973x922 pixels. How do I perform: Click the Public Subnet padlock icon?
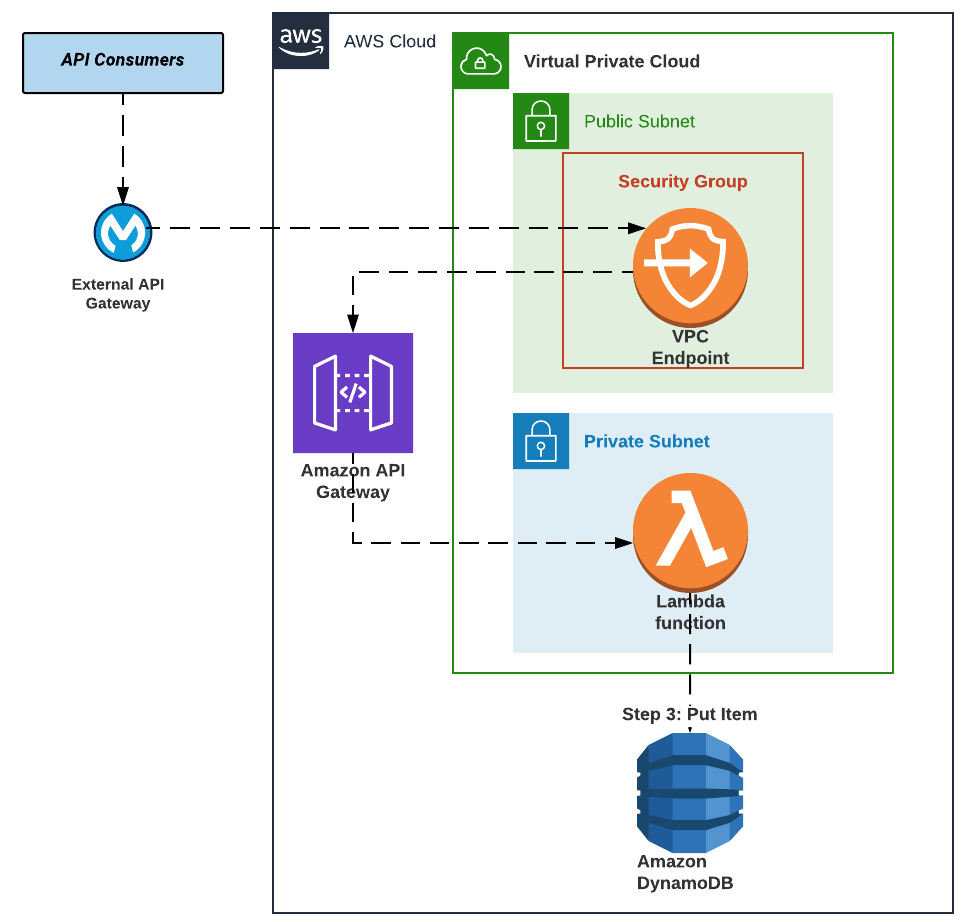tap(540, 120)
